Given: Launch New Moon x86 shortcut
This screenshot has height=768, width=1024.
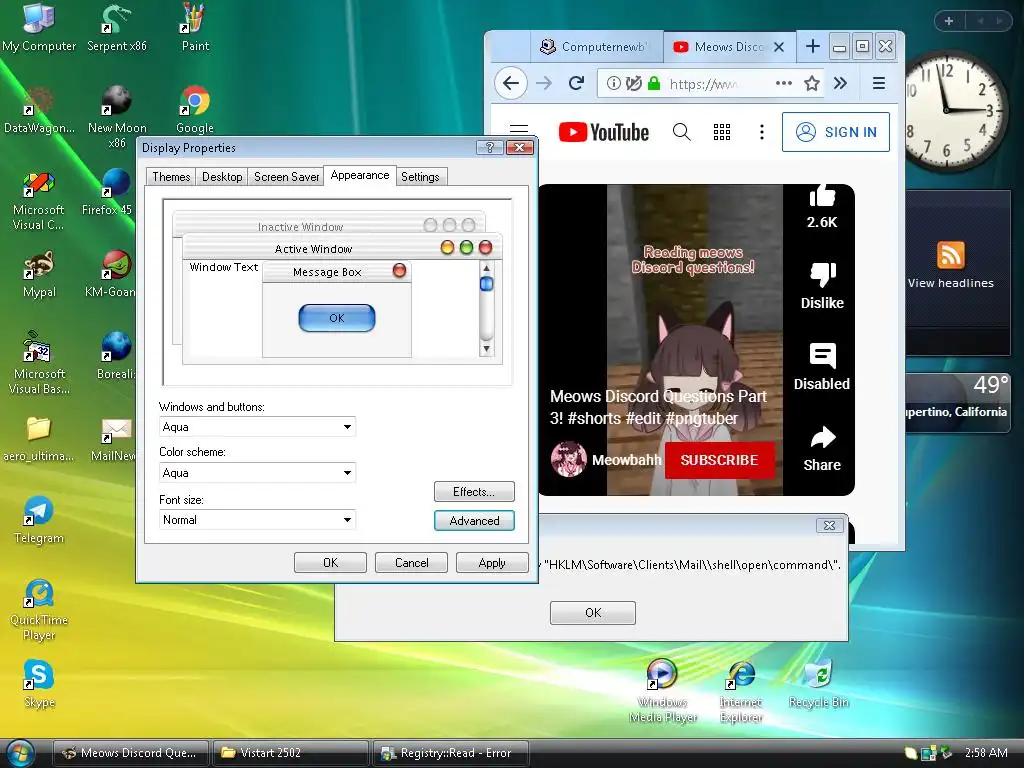Looking at the screenshot, I should coord(117,116).
